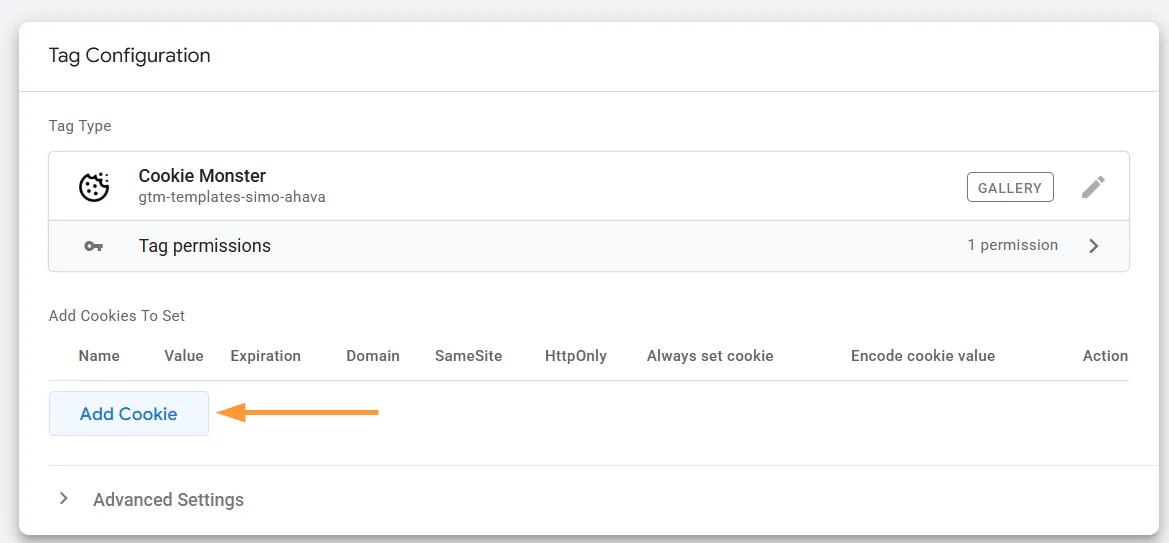Click the Domain column header
Screen dimensions: 1169x543
tap(373, 356)
